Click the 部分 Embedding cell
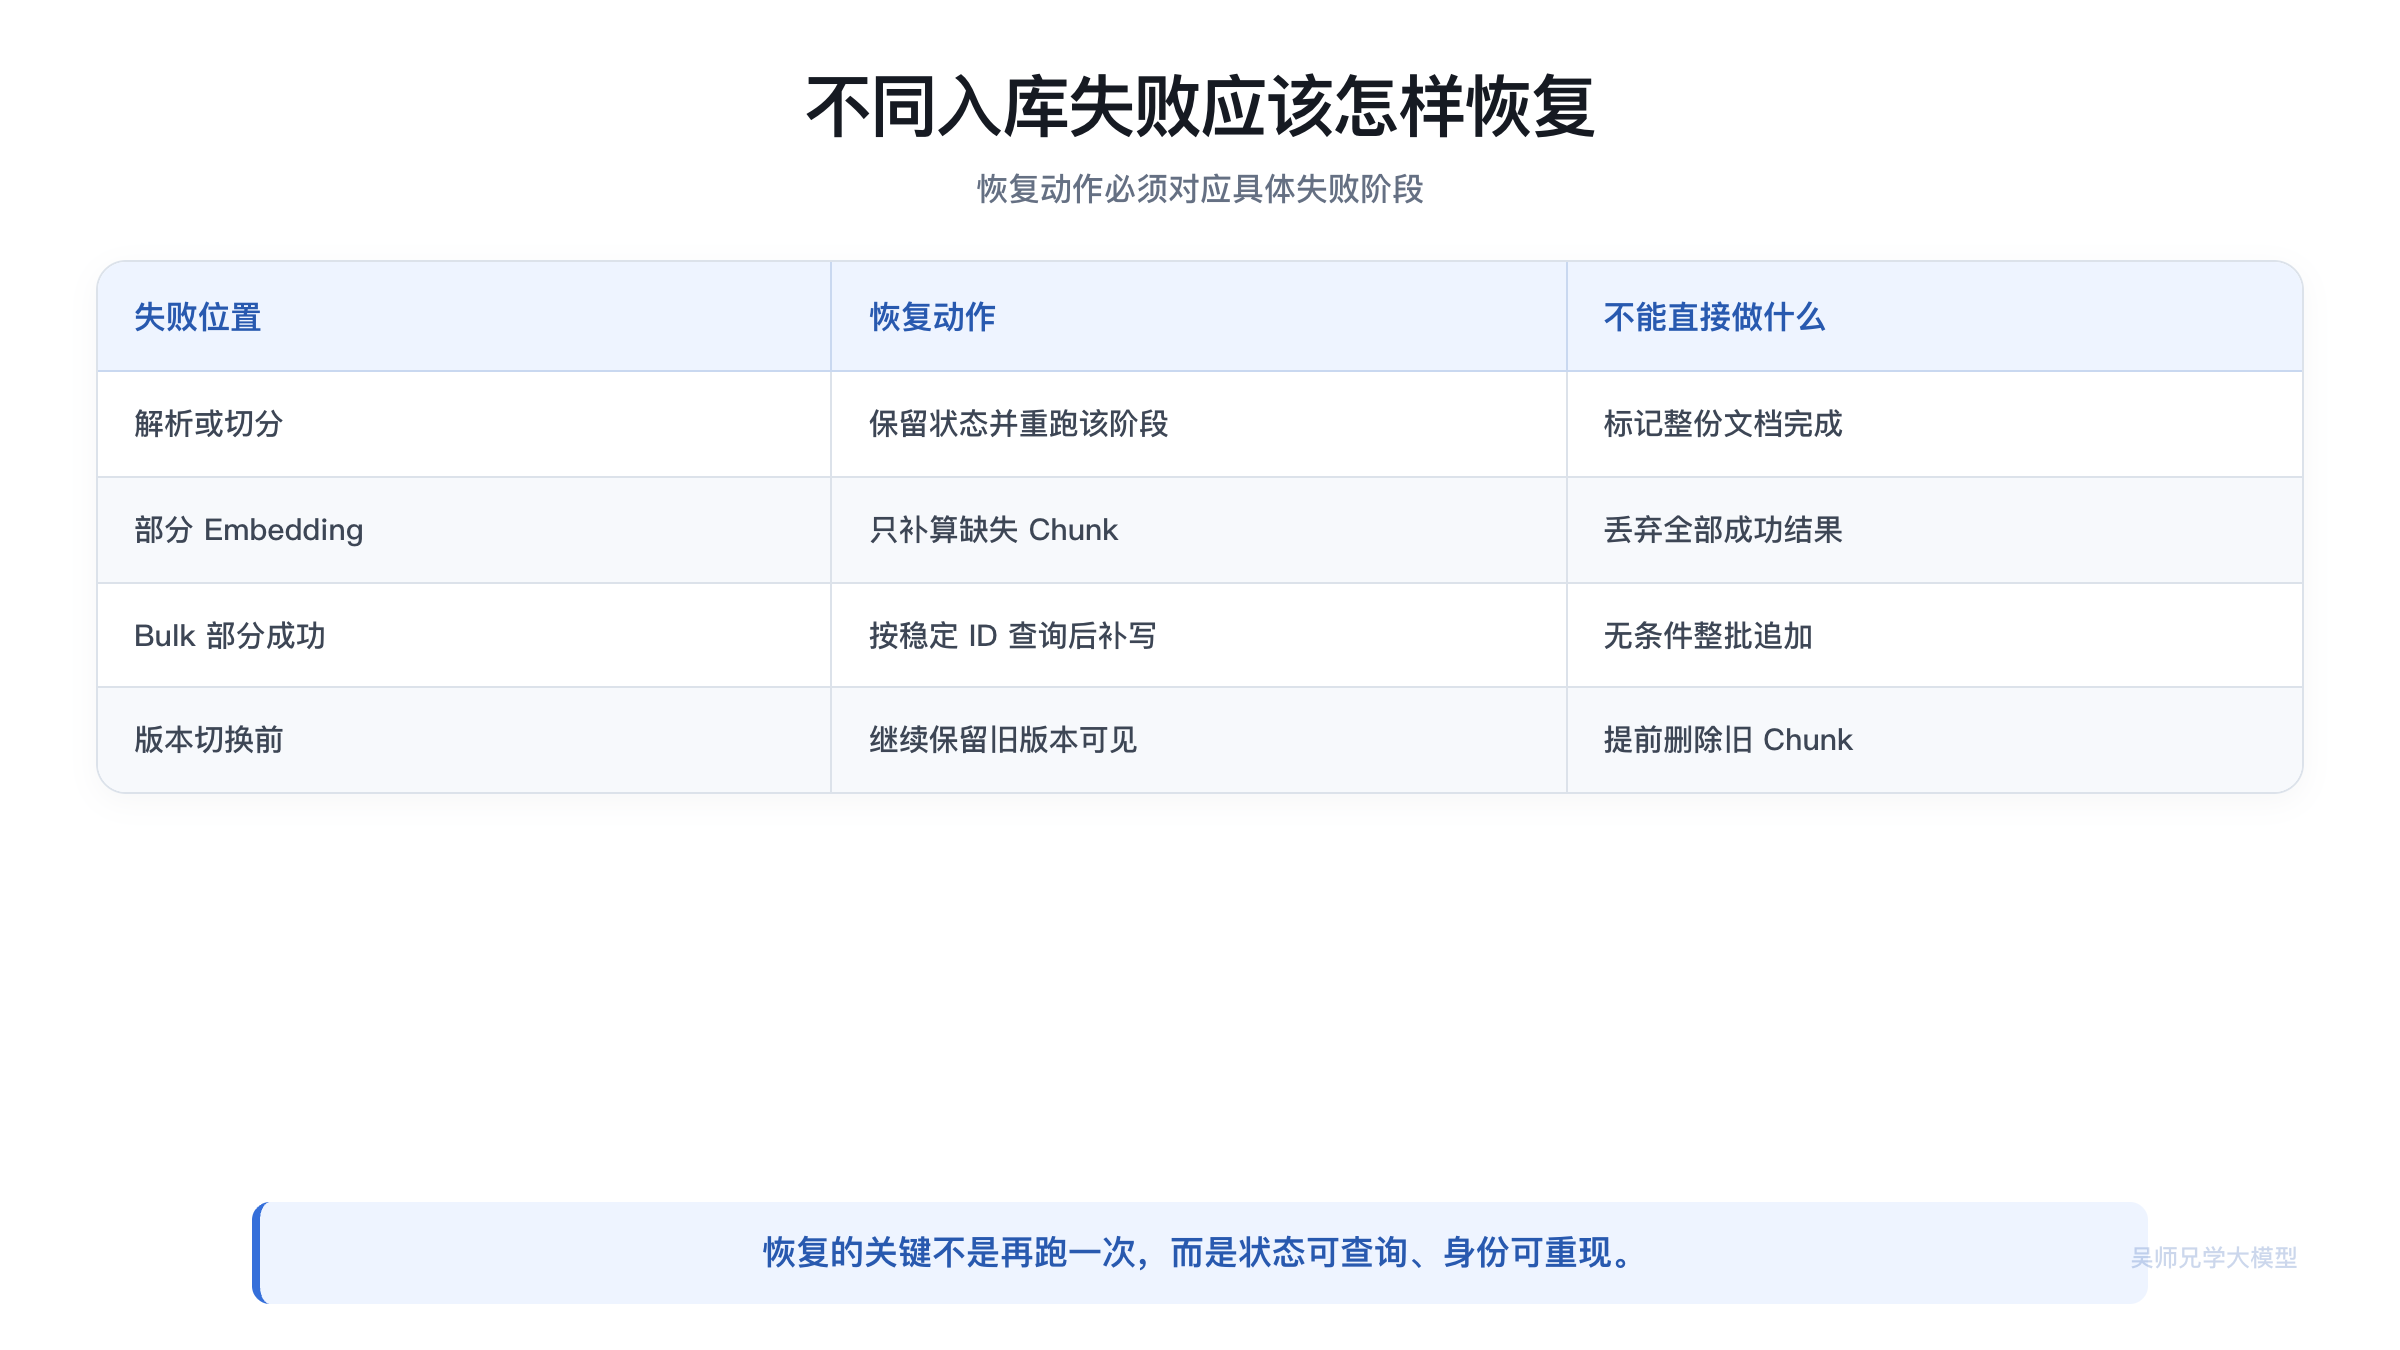 464,530
